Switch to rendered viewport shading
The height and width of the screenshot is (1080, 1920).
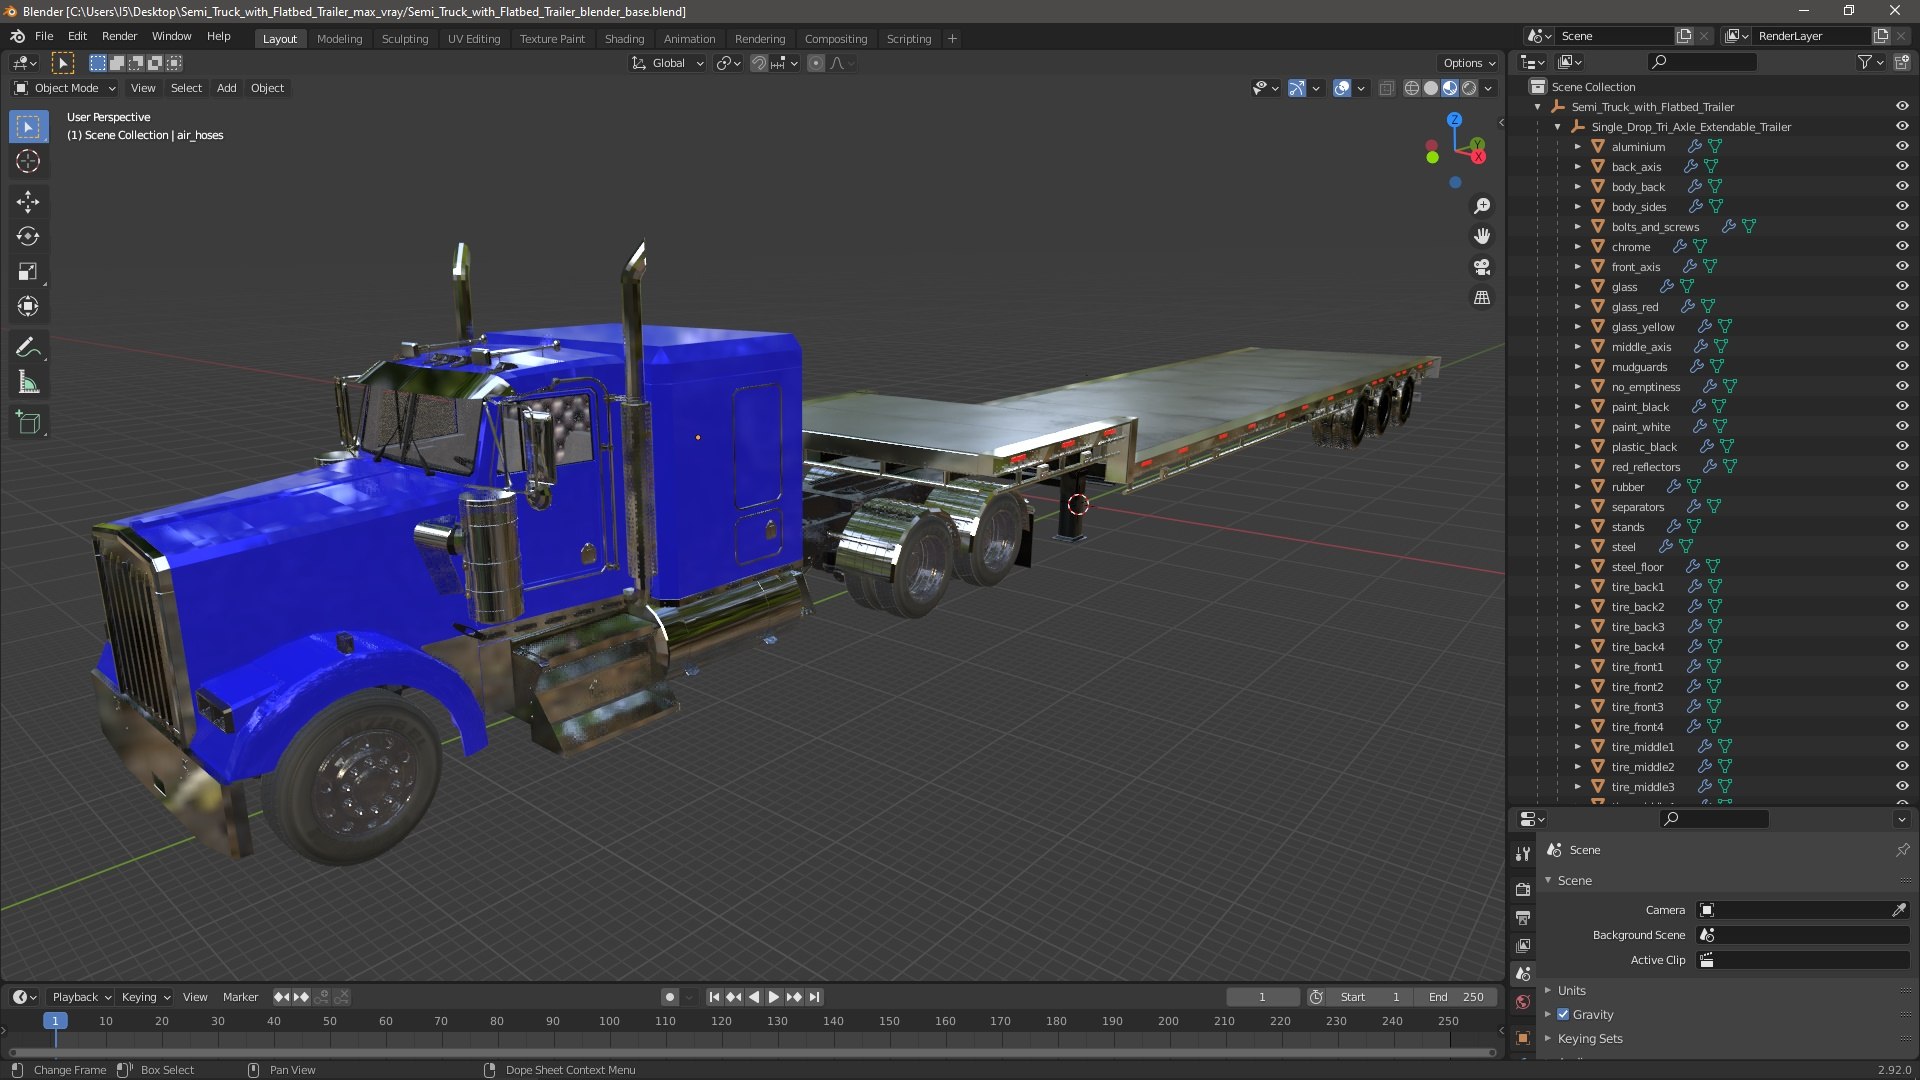(1469, 88)
